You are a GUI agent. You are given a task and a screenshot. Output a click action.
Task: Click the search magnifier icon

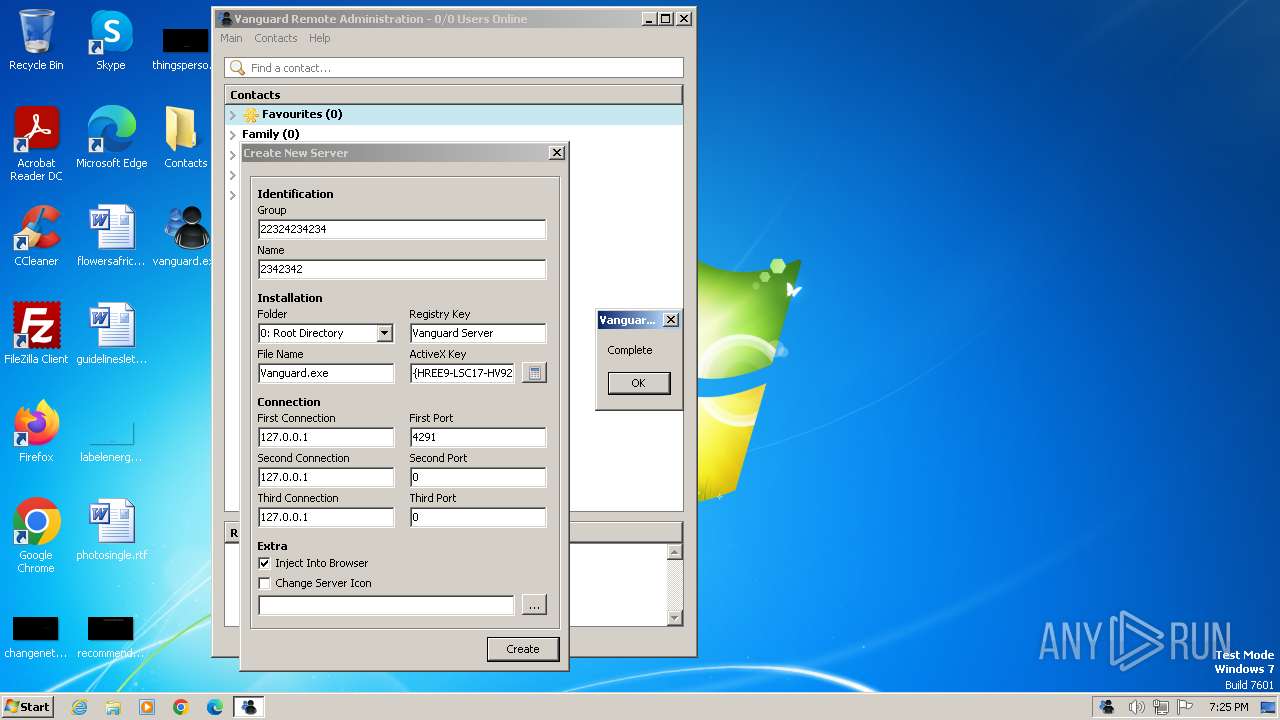point(237,68)
